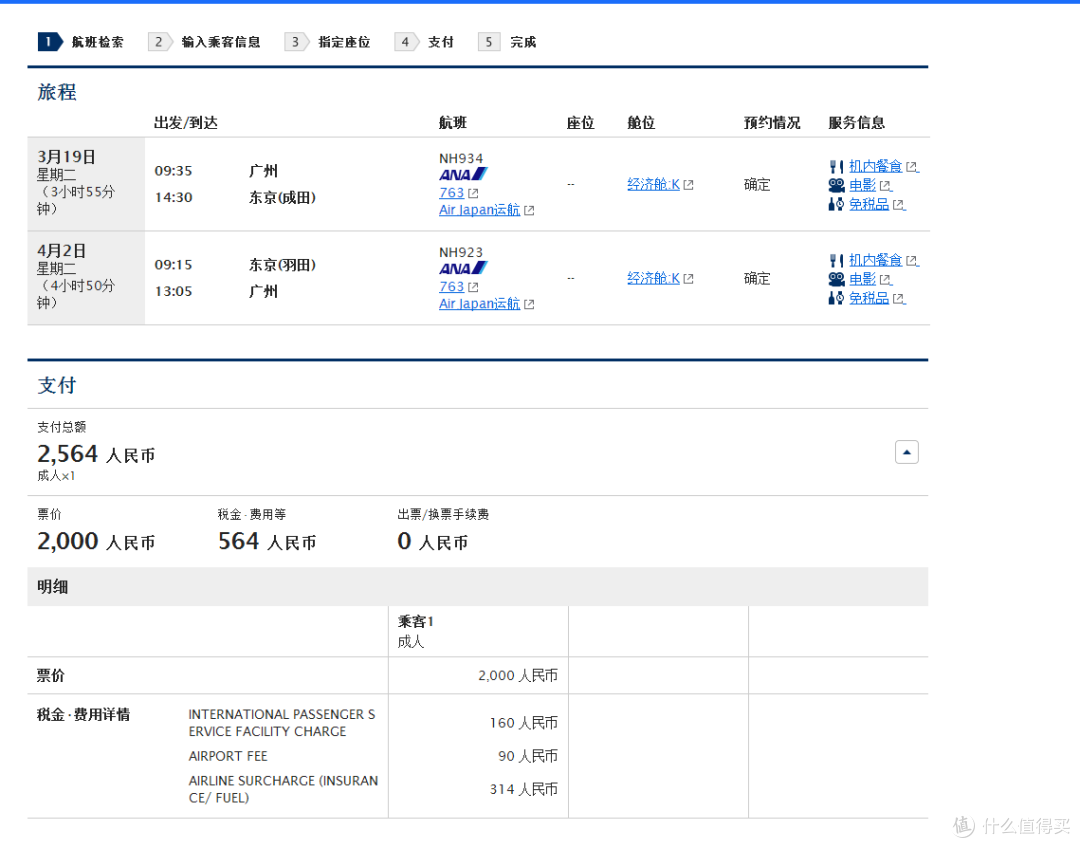Click the movie camera icon for NH934
This screenshot has width=1080, height=848.
point(836,185)
